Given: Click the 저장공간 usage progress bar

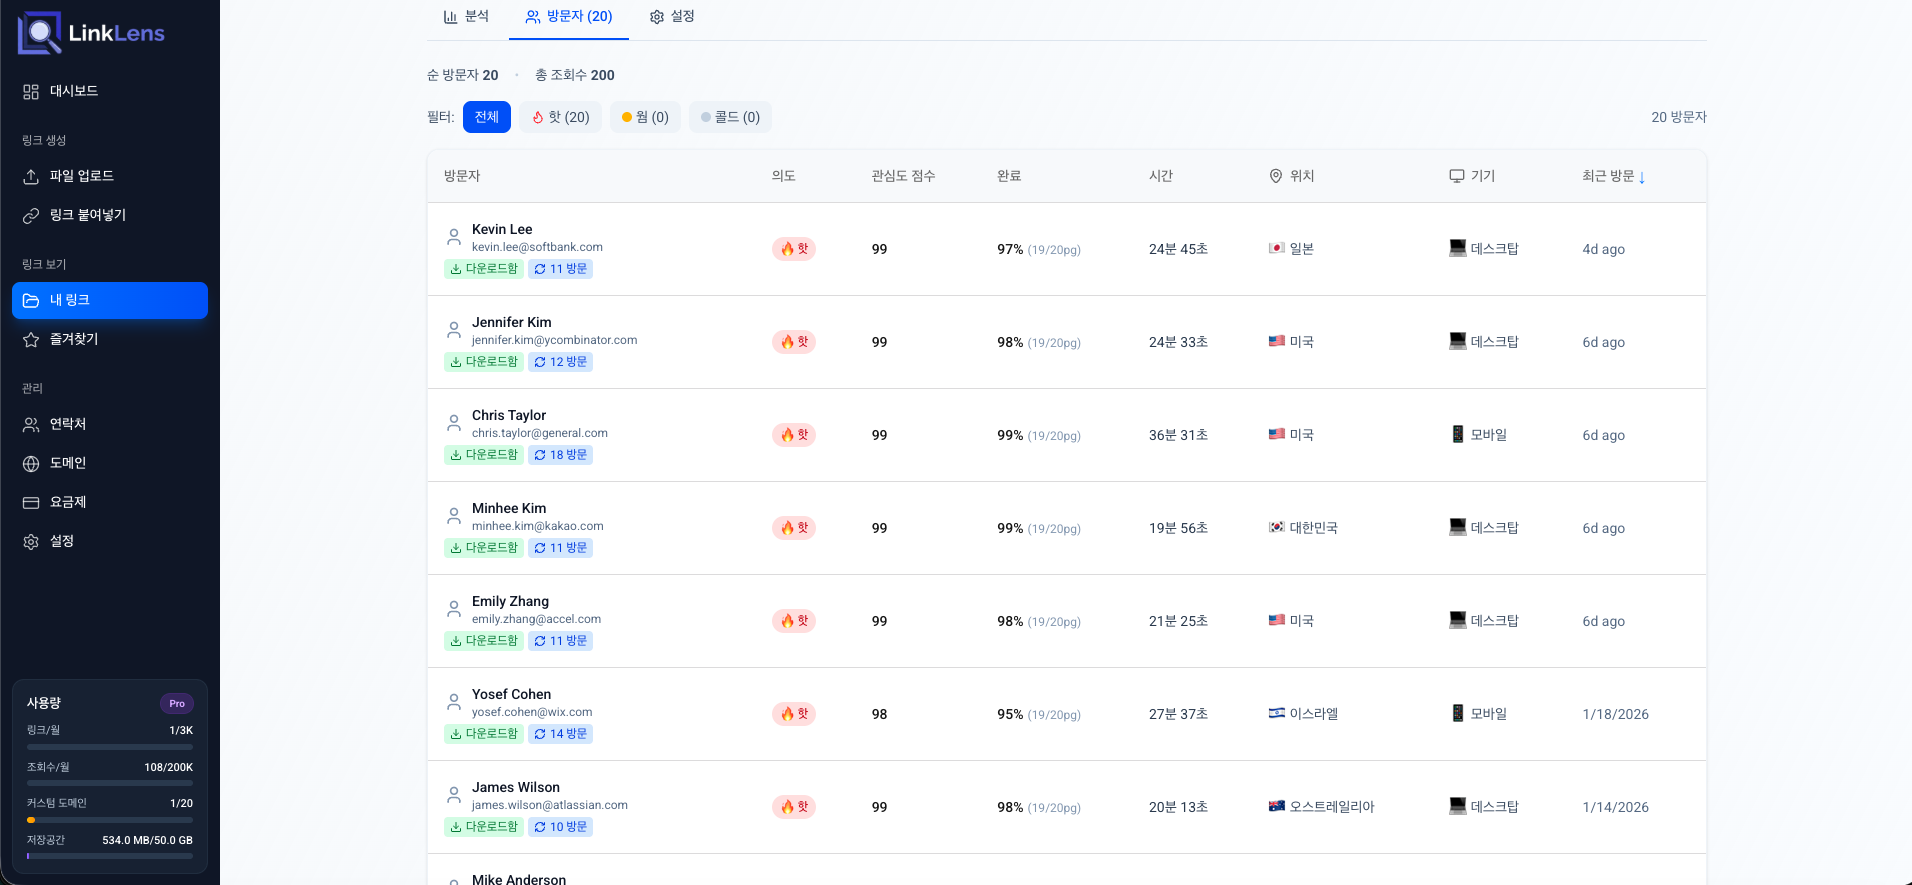Looking at the screenshot, I should [110, 856].
